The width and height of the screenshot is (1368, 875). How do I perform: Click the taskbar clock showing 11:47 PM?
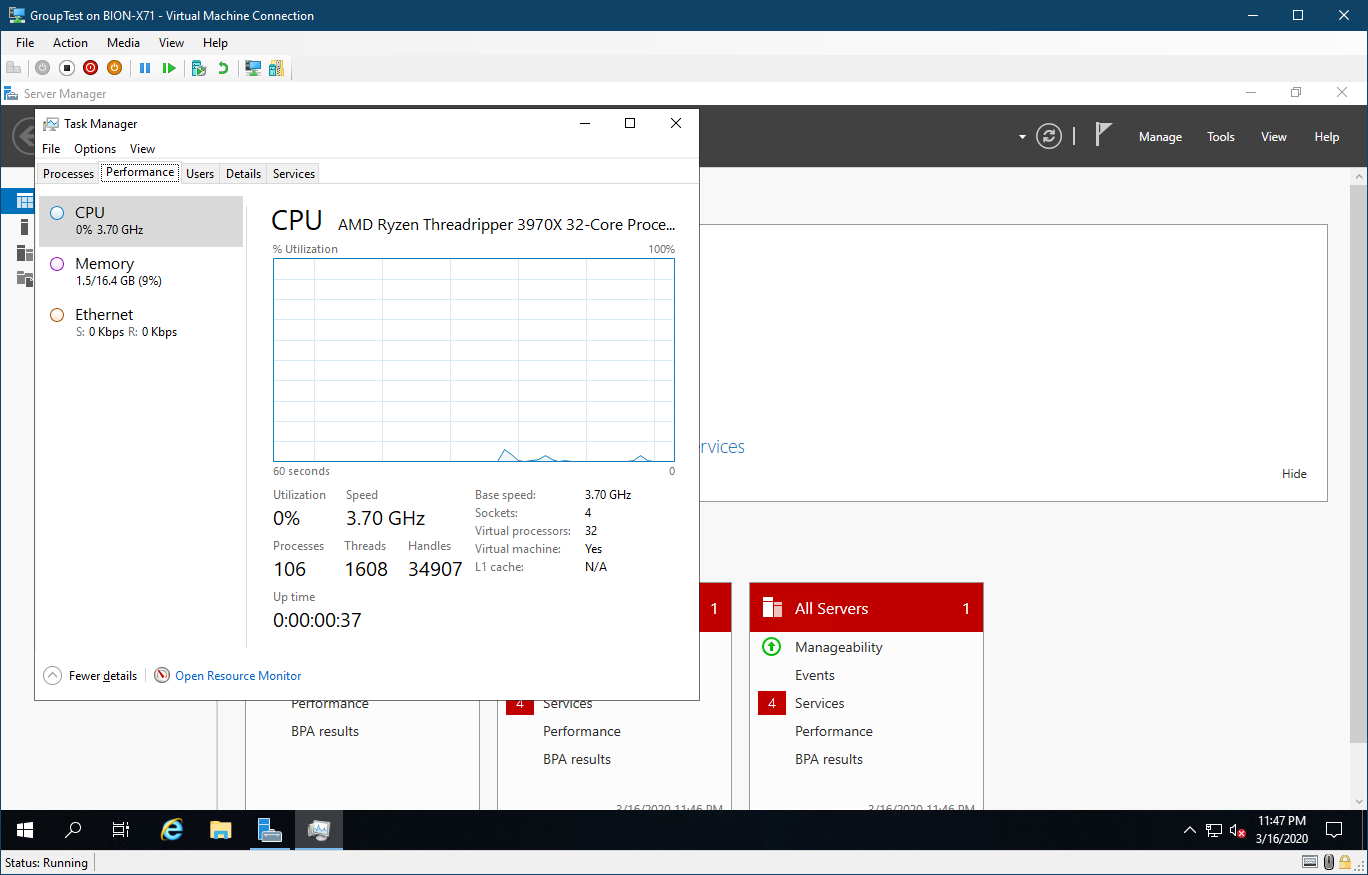tap(1281, 830)
